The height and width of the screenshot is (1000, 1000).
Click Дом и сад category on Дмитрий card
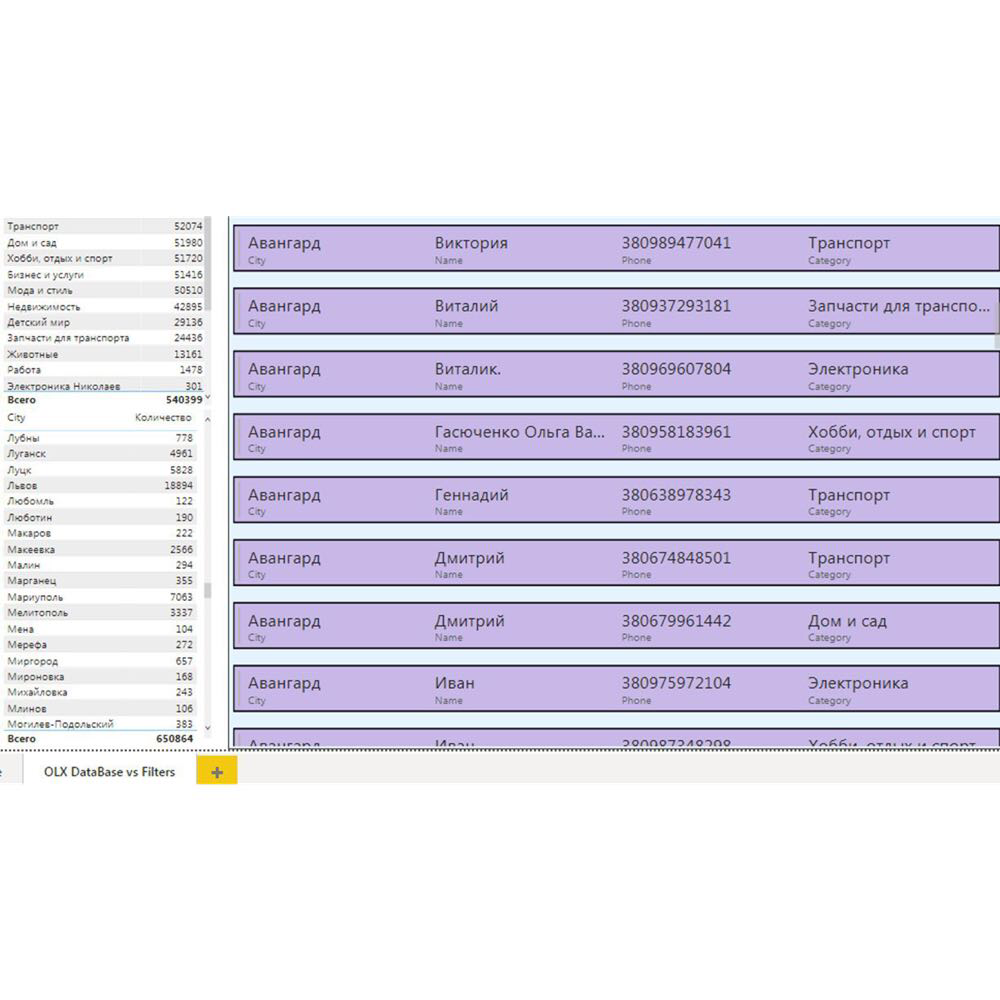click(x=847, y=621)
